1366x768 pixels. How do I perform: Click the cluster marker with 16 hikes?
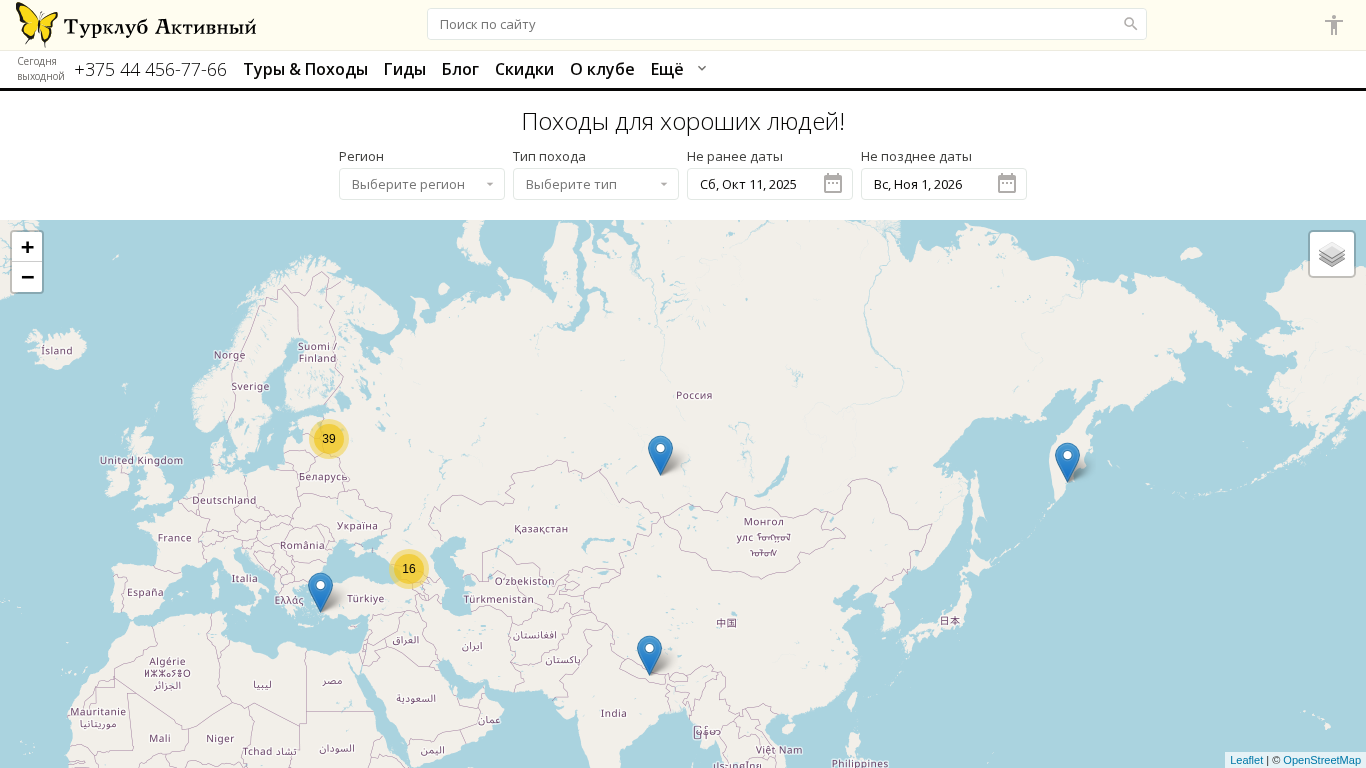409,569
